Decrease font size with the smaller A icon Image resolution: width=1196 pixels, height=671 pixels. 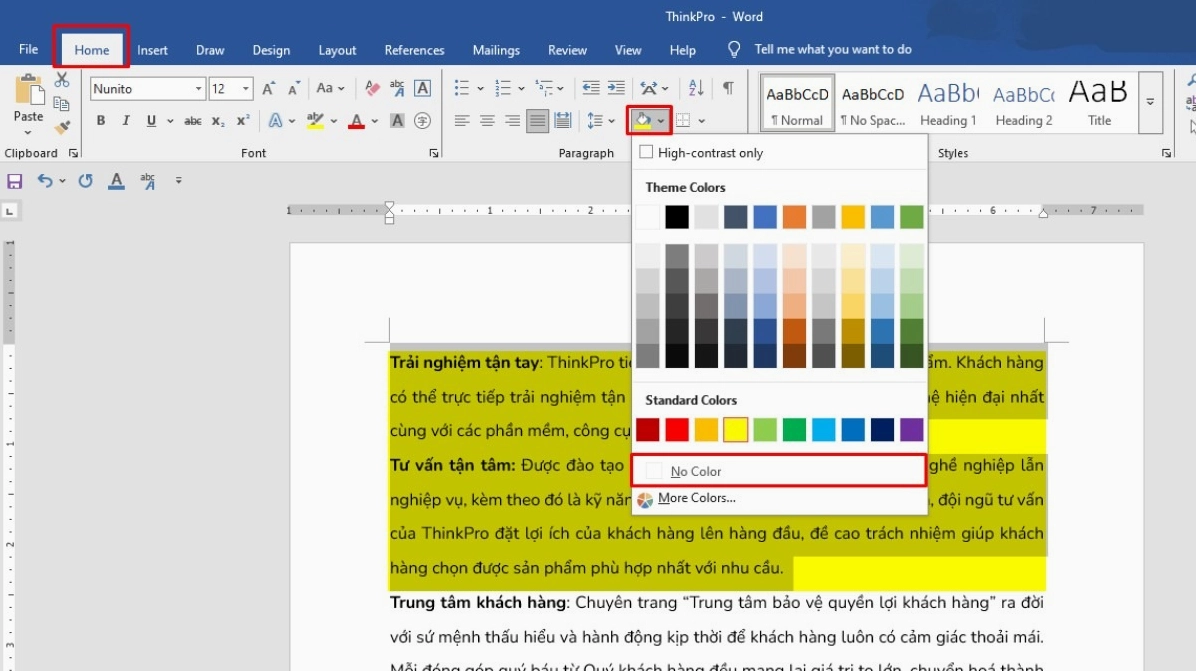[294, 88]
